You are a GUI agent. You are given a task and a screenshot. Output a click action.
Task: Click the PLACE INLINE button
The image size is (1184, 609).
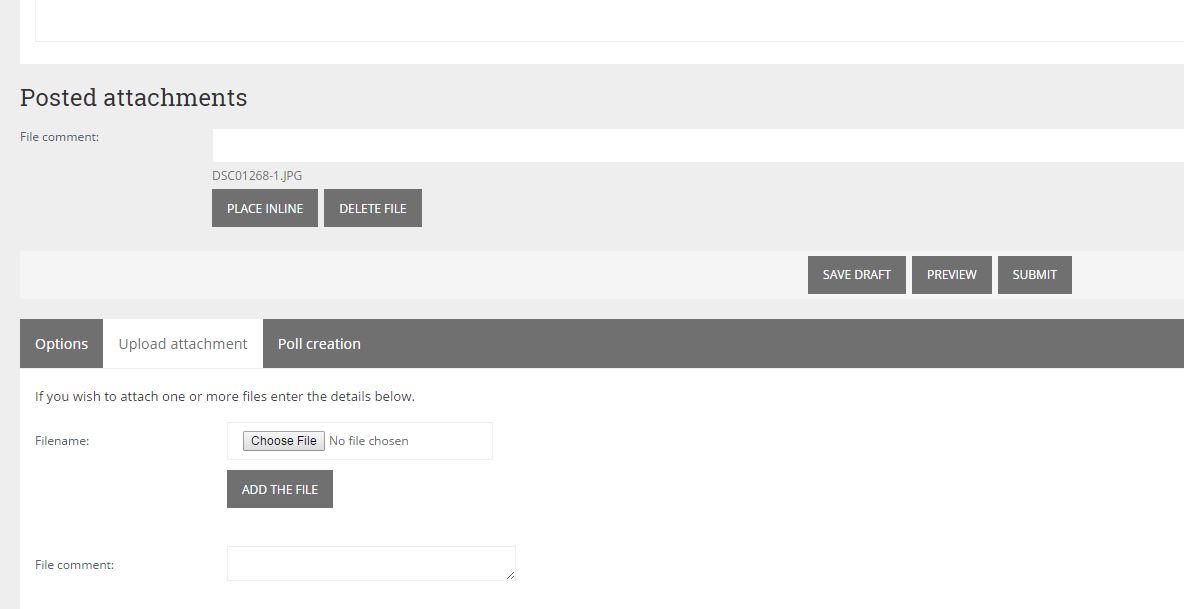(x=265, y=208)
